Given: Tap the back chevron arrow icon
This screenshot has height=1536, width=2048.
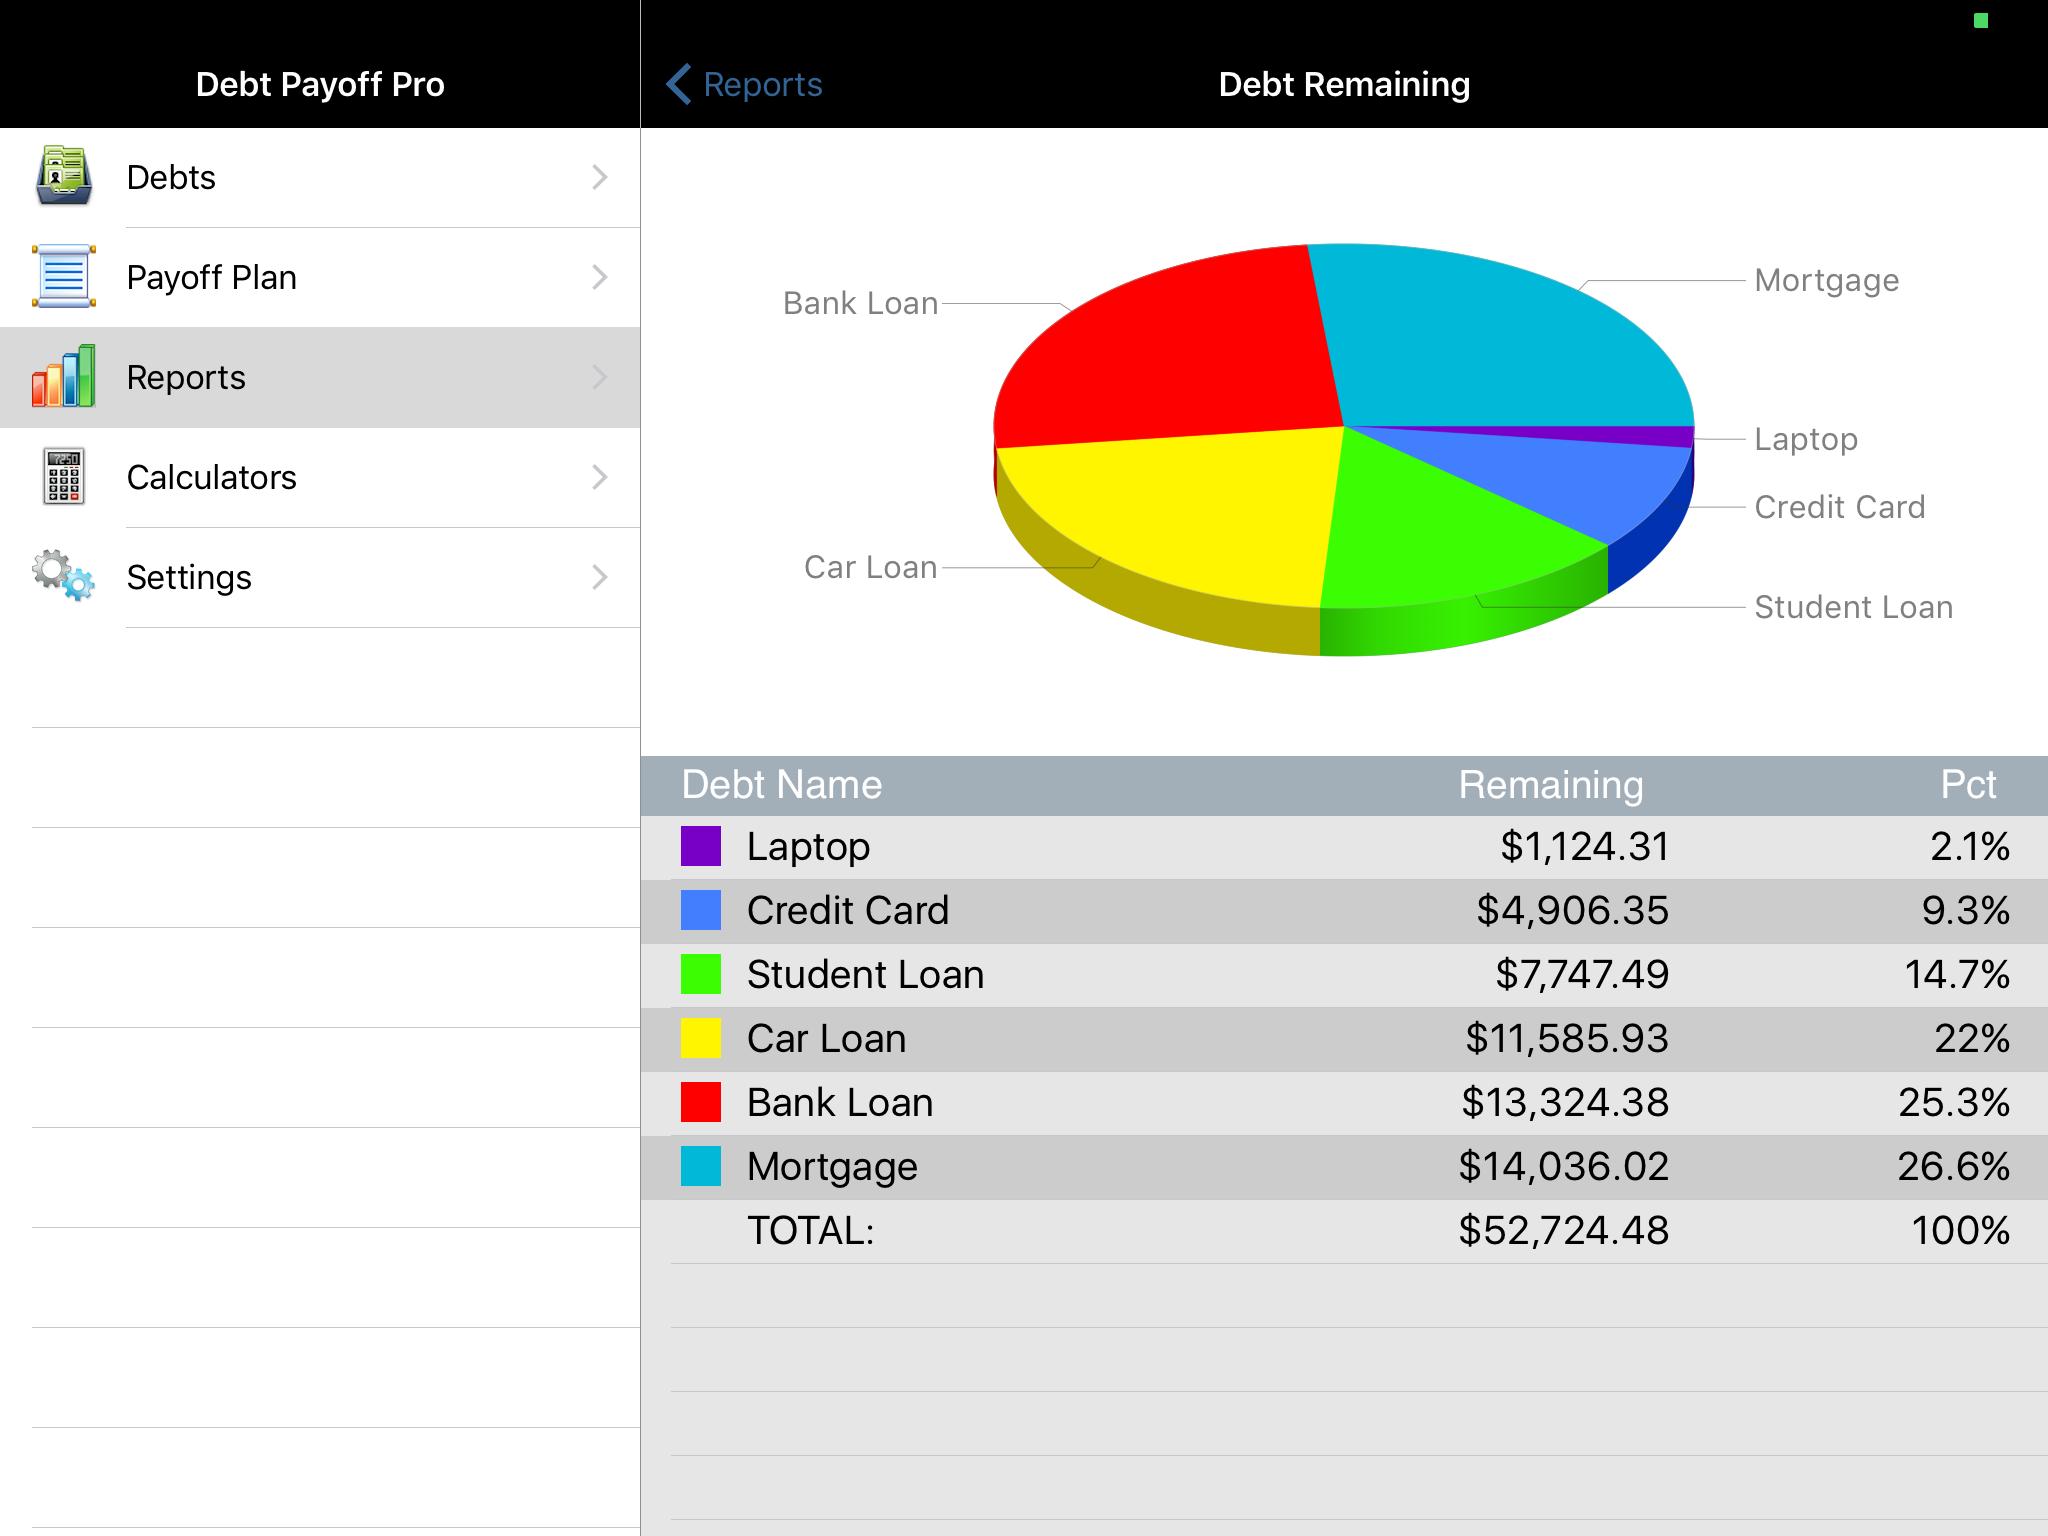Looking at the screenshot, I should [x=679, y=84].
